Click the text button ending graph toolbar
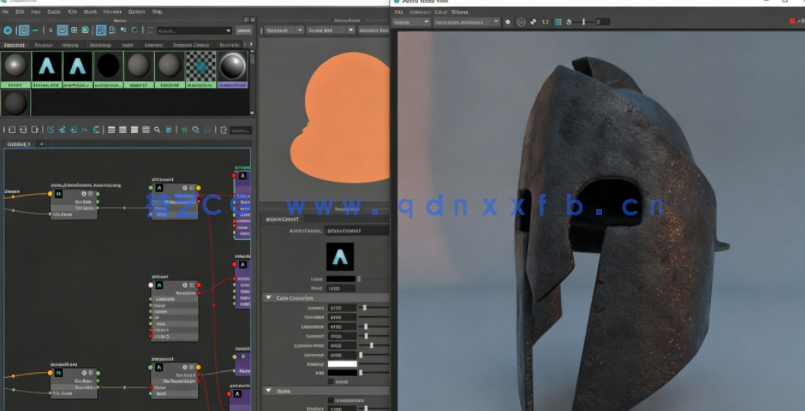 [x=238, y=130]
